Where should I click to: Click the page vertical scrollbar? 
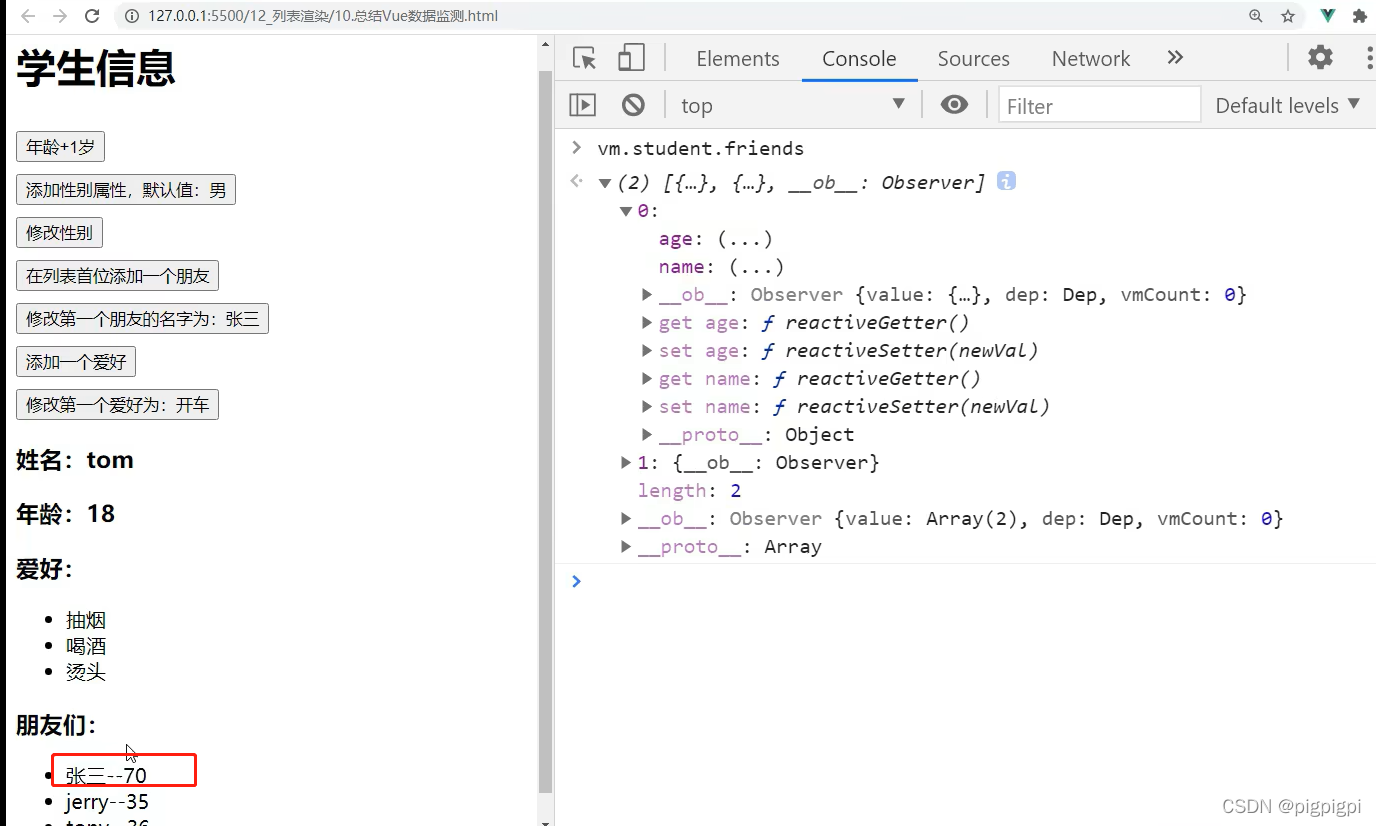[x=546, y=430]
